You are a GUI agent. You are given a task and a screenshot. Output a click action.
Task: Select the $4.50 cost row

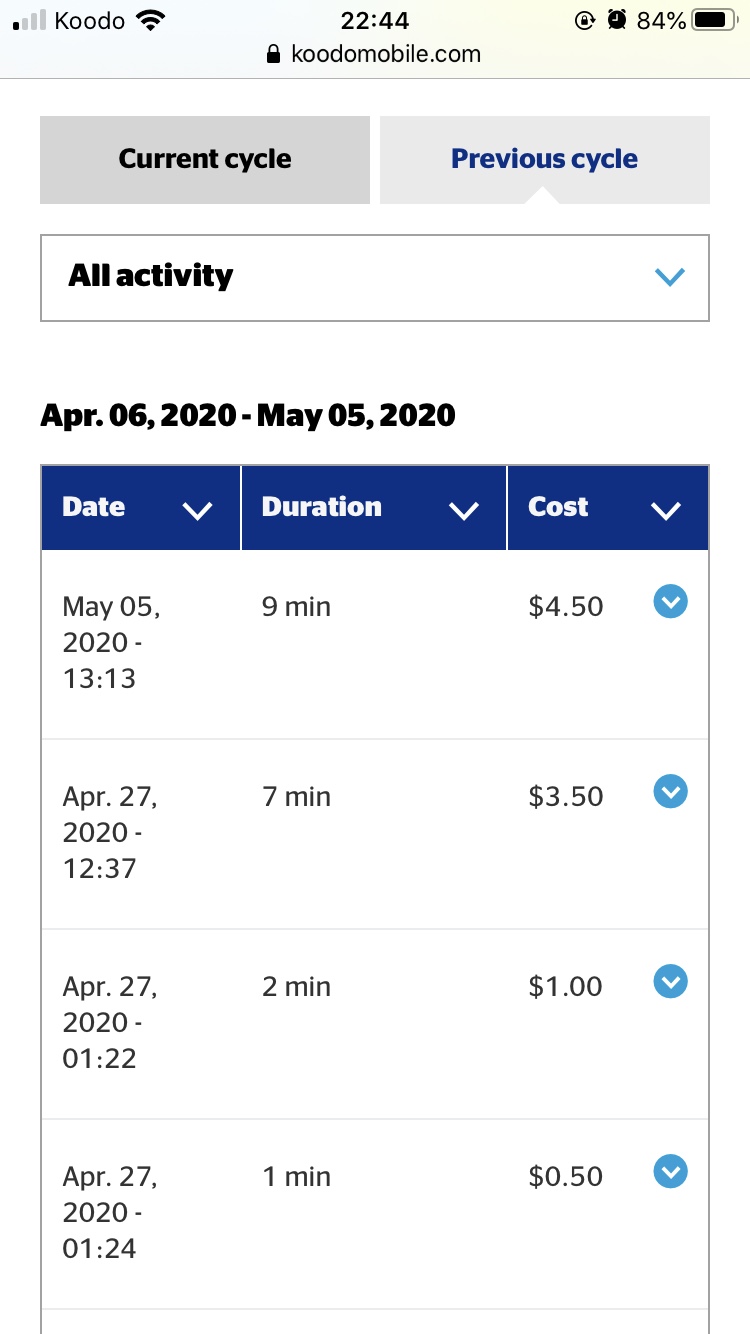pyautogui.click(x=375, y=645)
